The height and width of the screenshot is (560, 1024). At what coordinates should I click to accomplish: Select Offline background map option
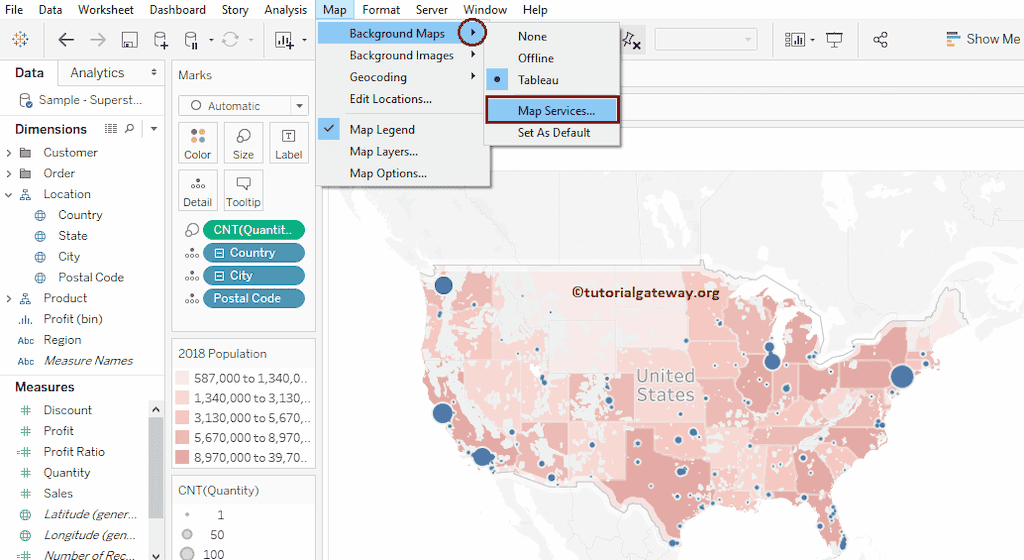coord(536,58)
